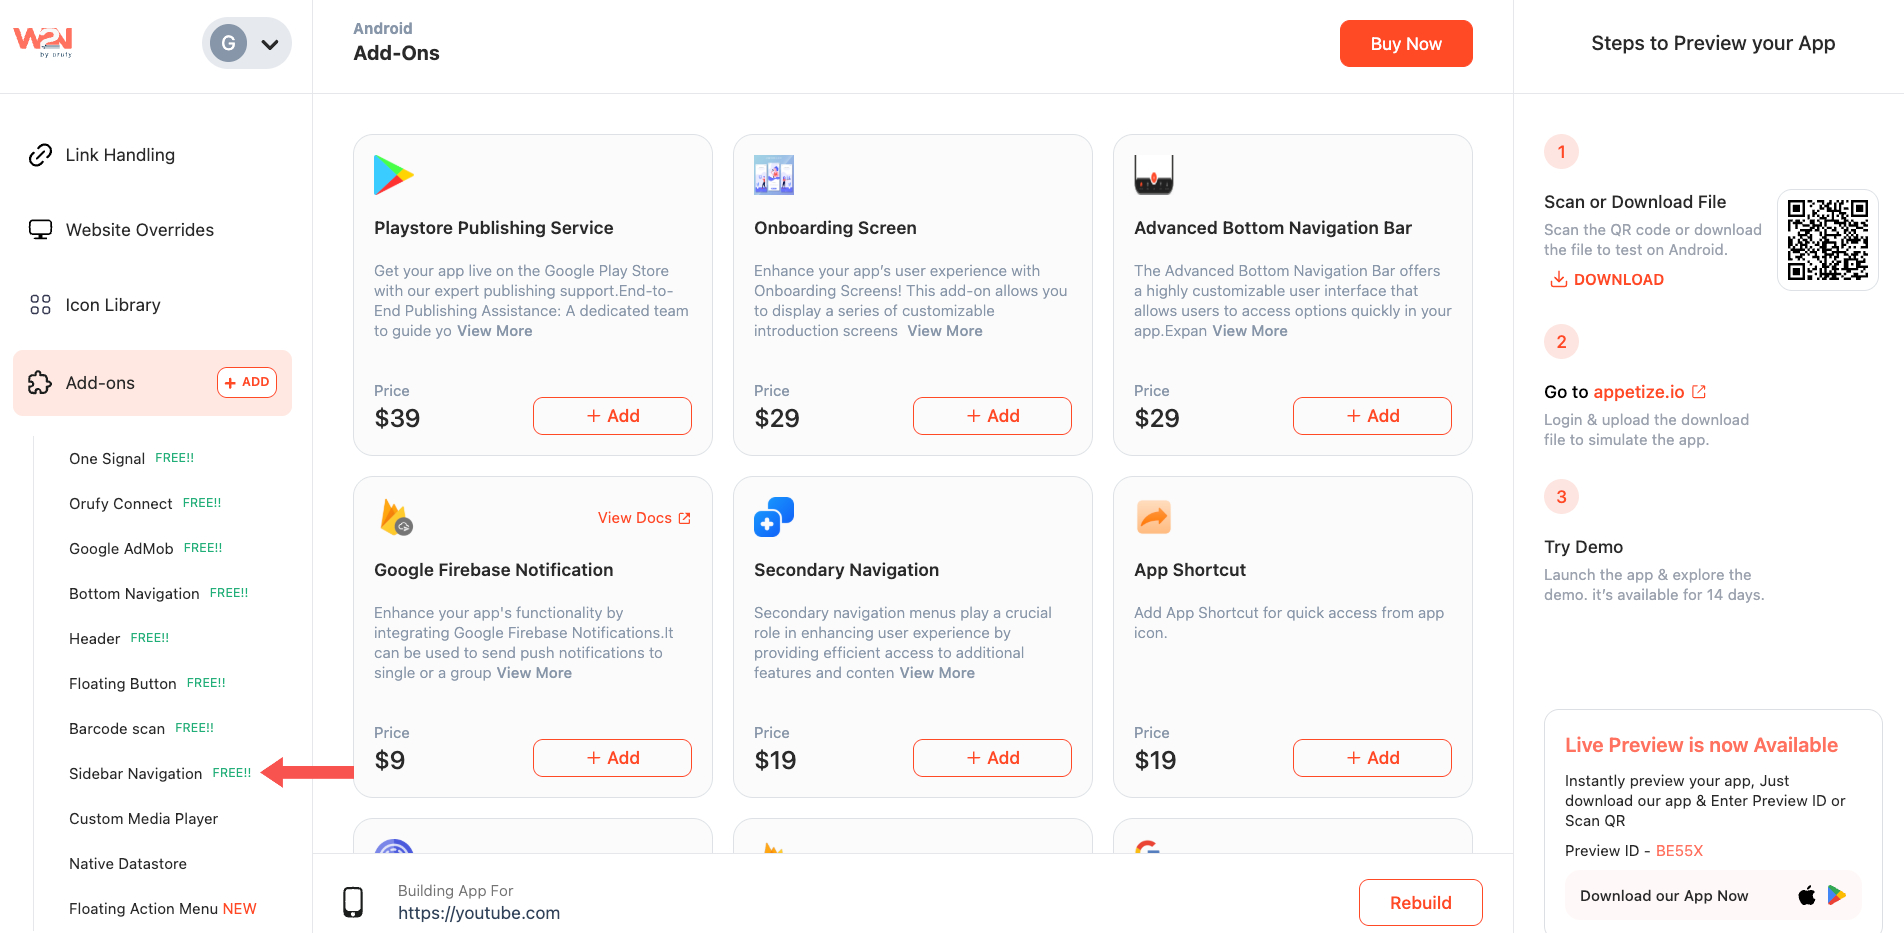Viewport: 1904px width, 933px height.
Task: Click the Rebuild button
Action: pyautogui.click(x=1420, y=902)
